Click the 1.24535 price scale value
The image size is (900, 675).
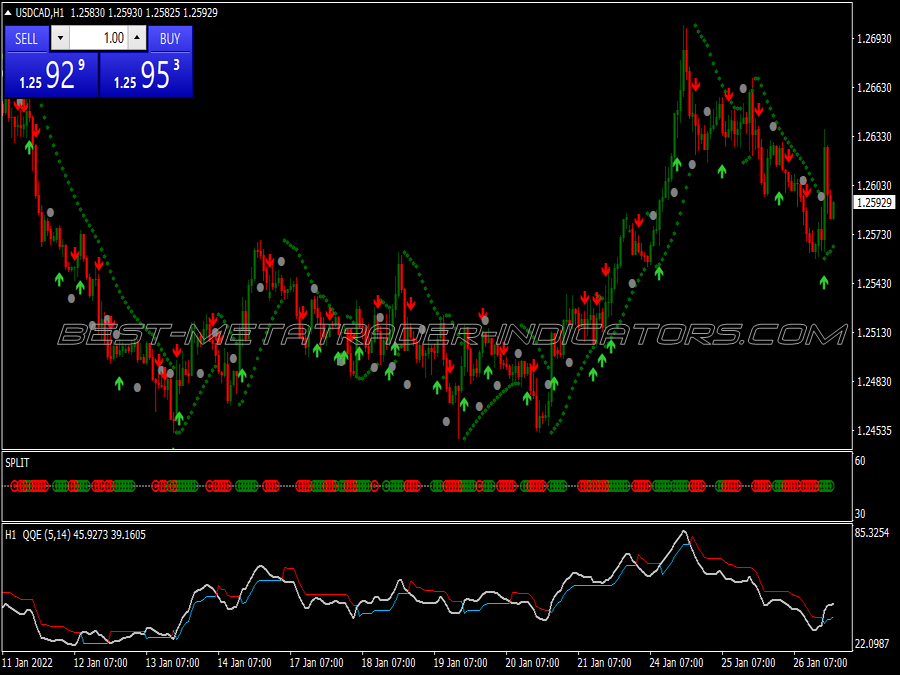tap(874, 430)
